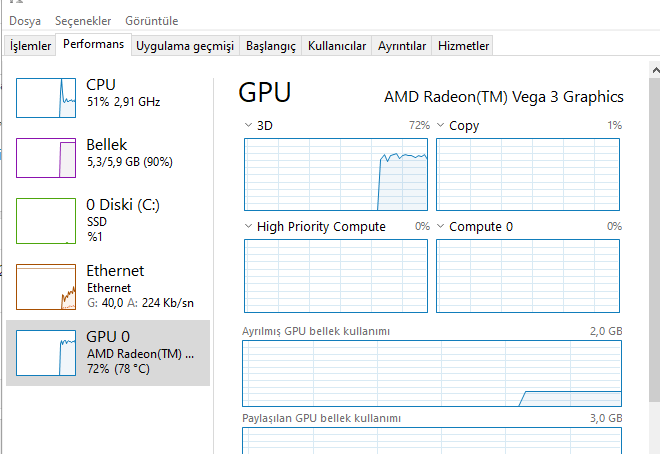Open the Seçenekler menu
The image size is (660, 454).
(83, 21)
